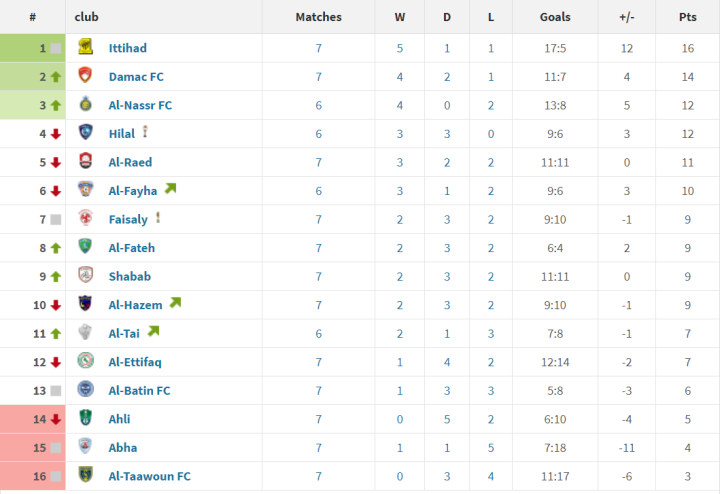Click the Hilal club crest icon
Viewport: 720px width, 494px height.
pos(85,133)
